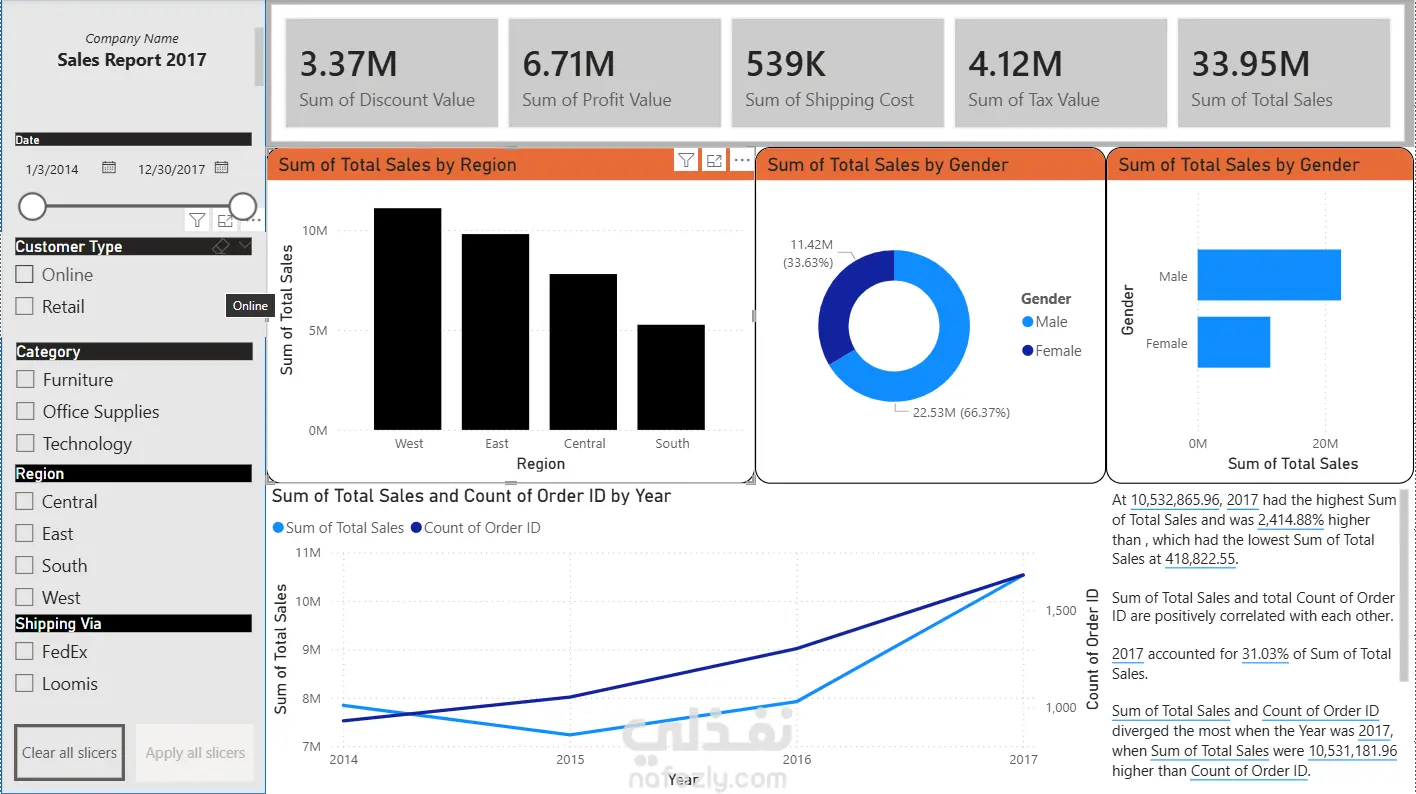Click the underlined 10,531,181.96 value in narrative
Screen dimensions: 1416x794
(x=1353, y=751)
